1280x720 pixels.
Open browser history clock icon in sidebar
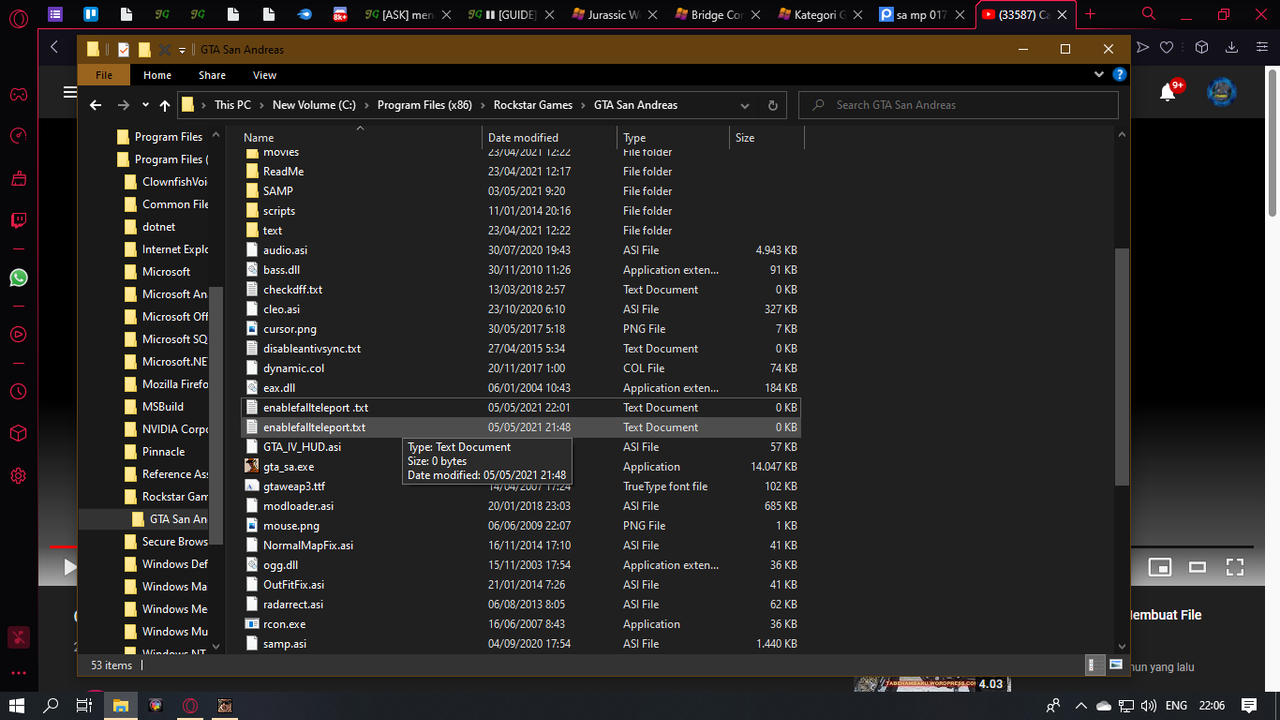[18, 391]
